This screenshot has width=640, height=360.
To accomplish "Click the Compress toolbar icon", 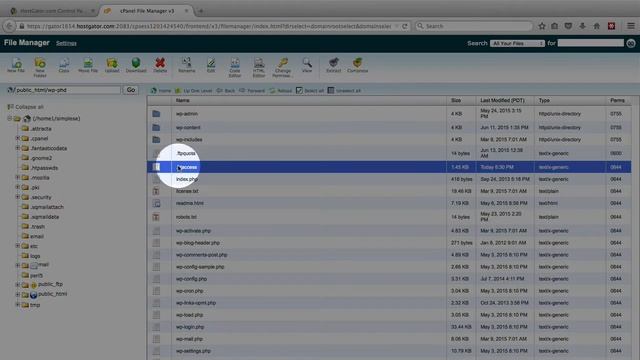I will (x=358, y=65).
